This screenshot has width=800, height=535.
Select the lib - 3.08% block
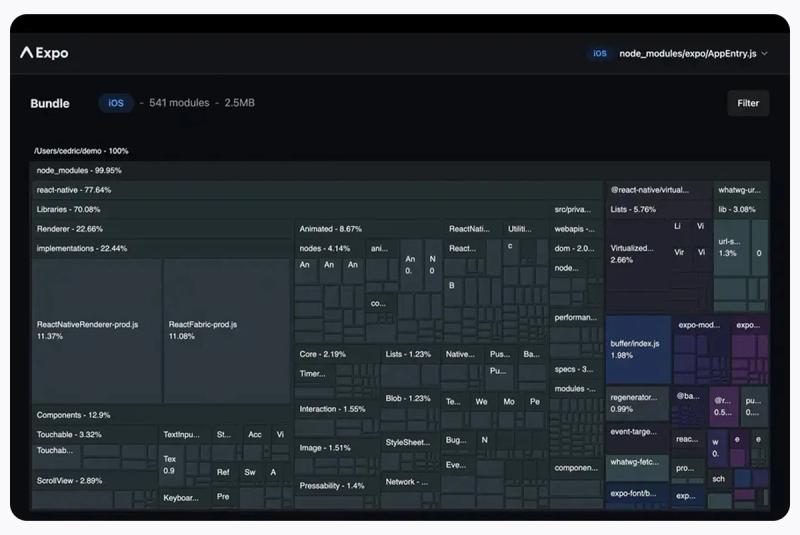(x=741, y=209)
